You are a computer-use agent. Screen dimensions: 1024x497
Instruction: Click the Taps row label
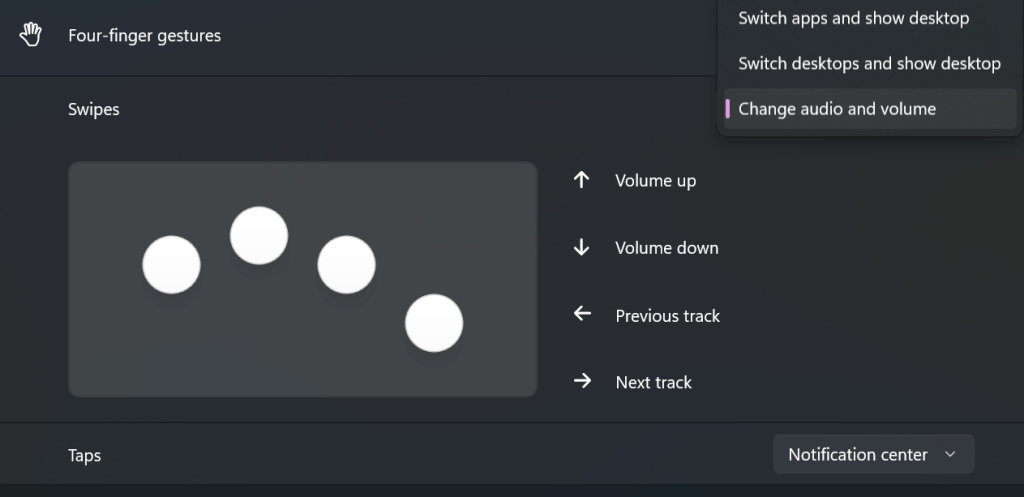[85, 455]
